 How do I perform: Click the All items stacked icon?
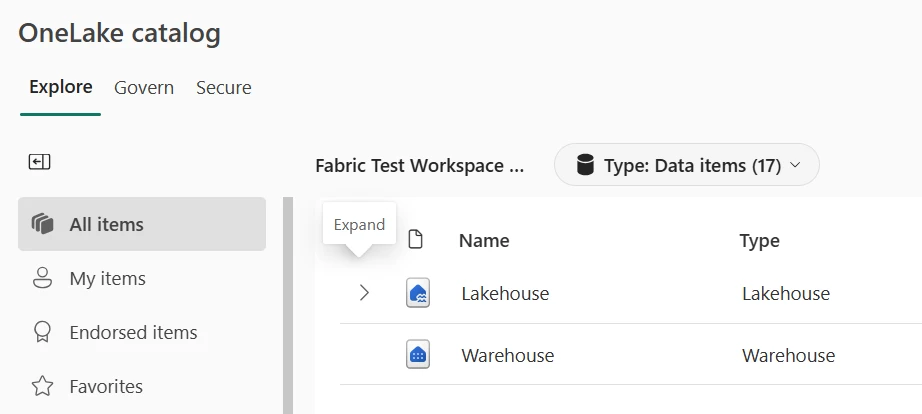42,224
